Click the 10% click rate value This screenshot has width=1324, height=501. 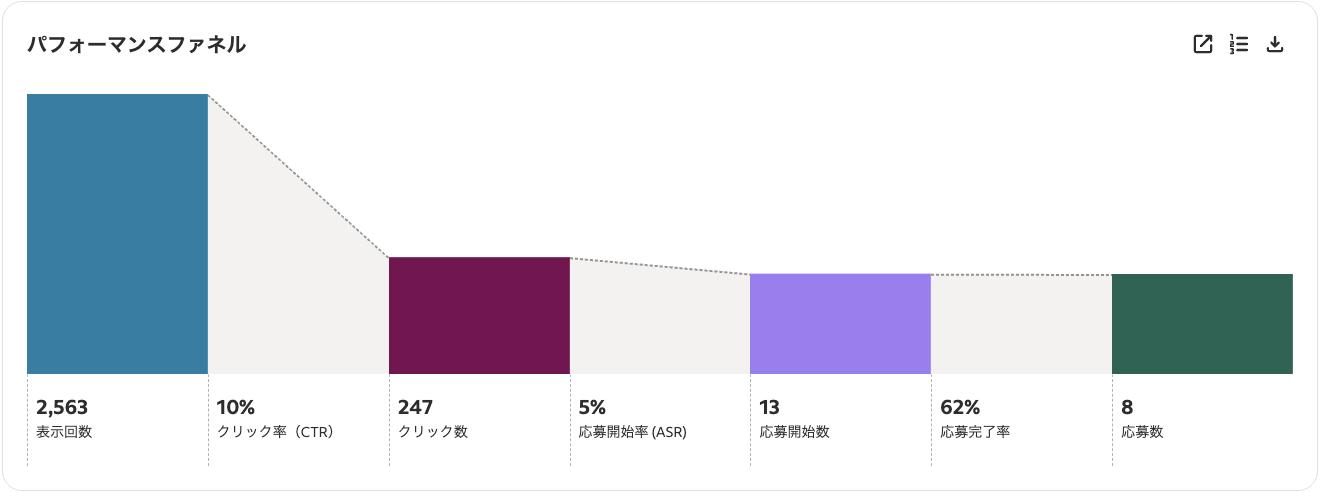(236, 407)
